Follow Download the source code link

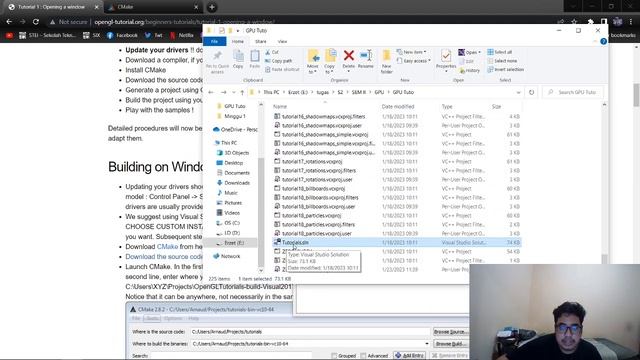tap(164, 256)
